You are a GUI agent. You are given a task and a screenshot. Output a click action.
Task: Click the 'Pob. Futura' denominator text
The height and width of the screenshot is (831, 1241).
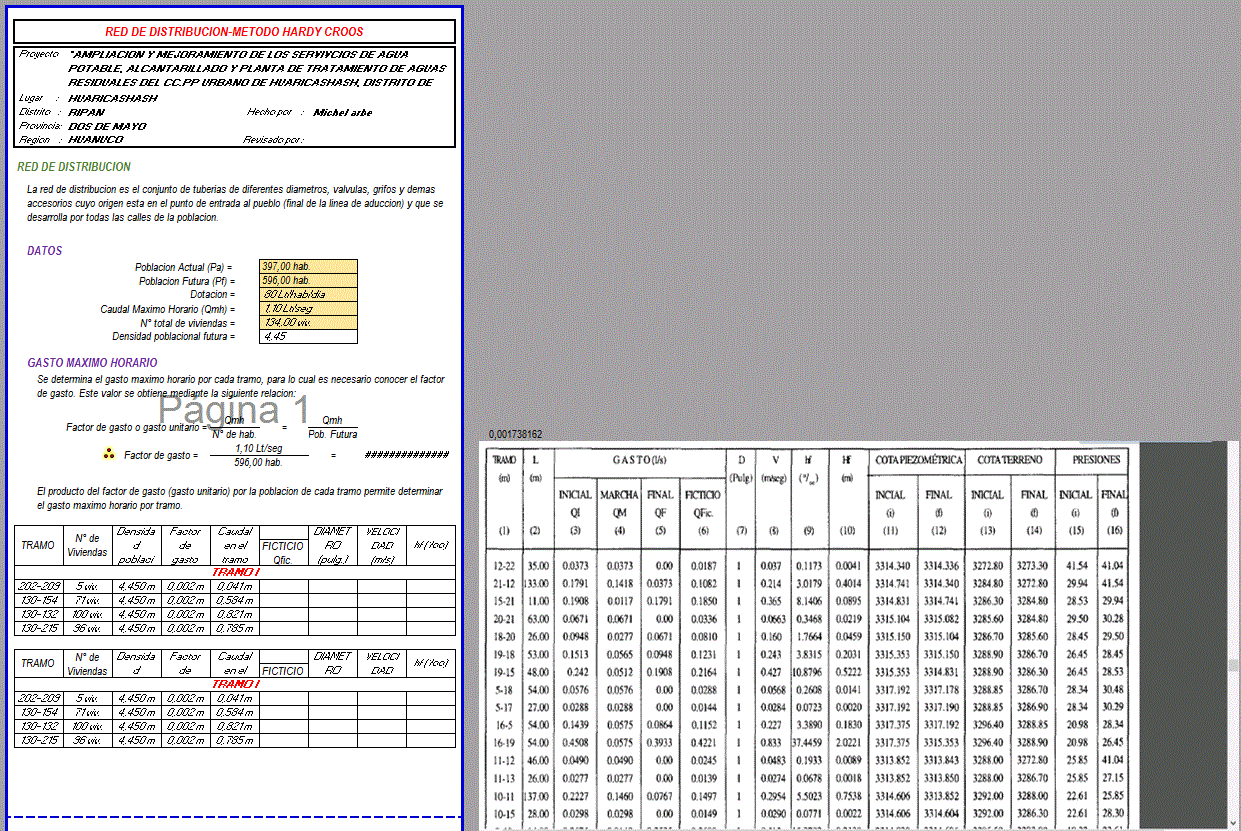332,434
